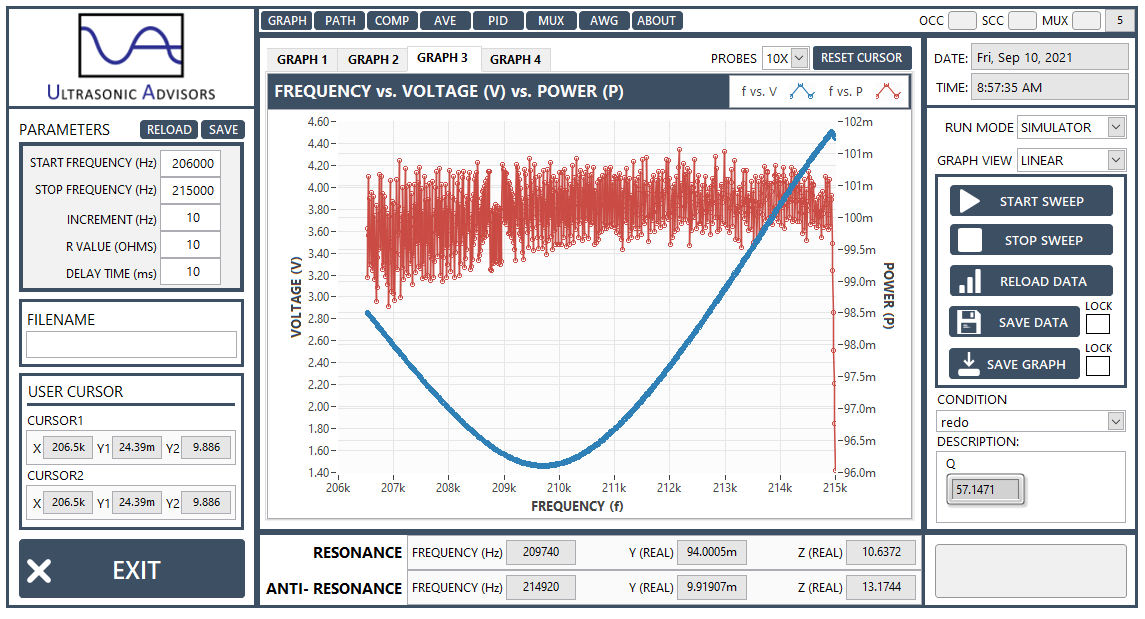Open the PATH menu tab
1145x619 pixels.
pyautogui.click(x=340, y=20)
